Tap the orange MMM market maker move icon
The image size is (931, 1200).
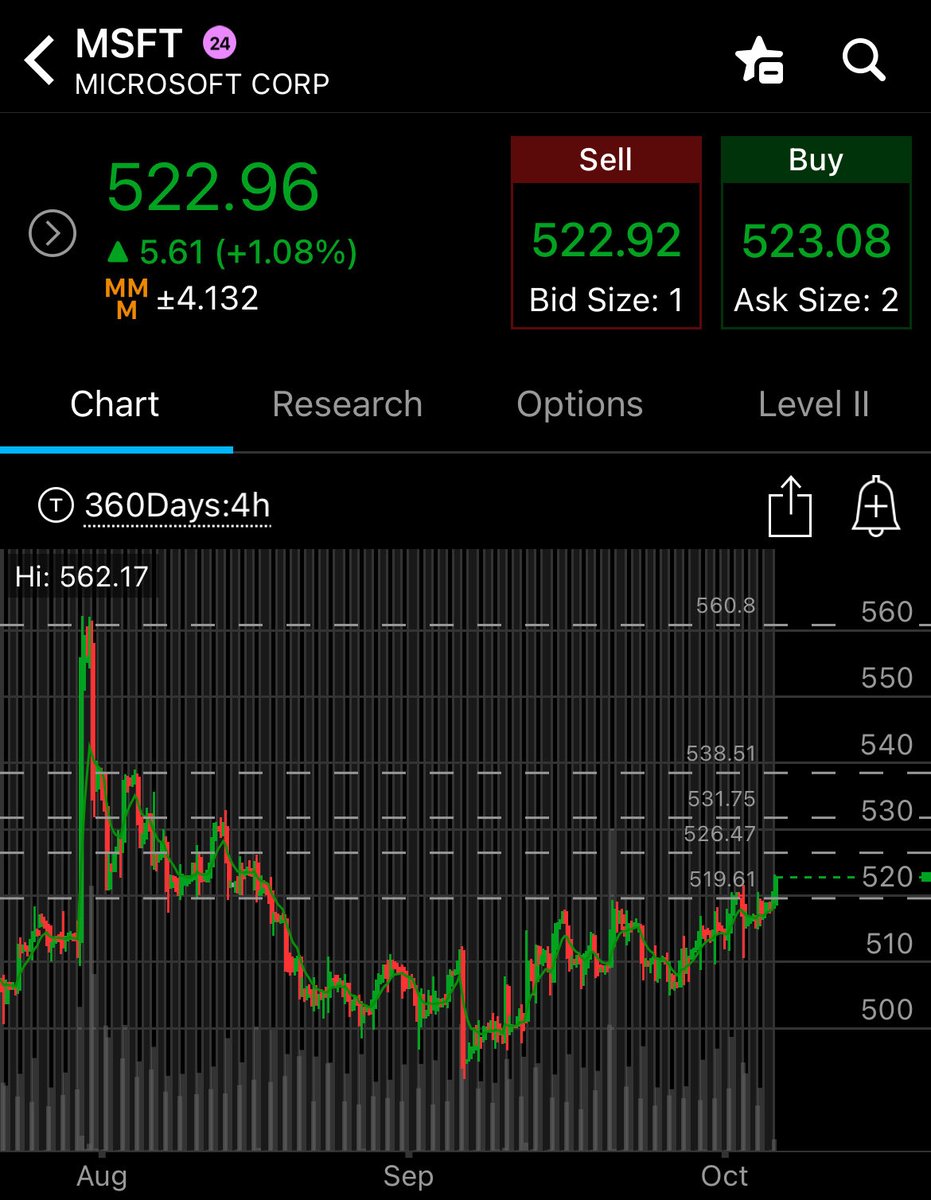pyautogui.click(x=126, y=300)
